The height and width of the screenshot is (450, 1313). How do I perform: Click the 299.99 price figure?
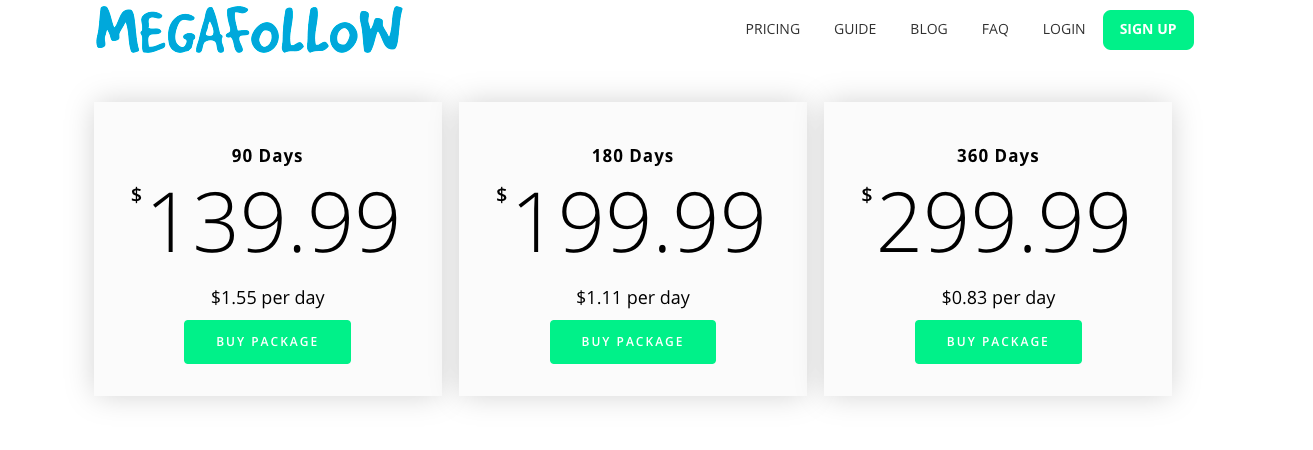point(1003,224)
